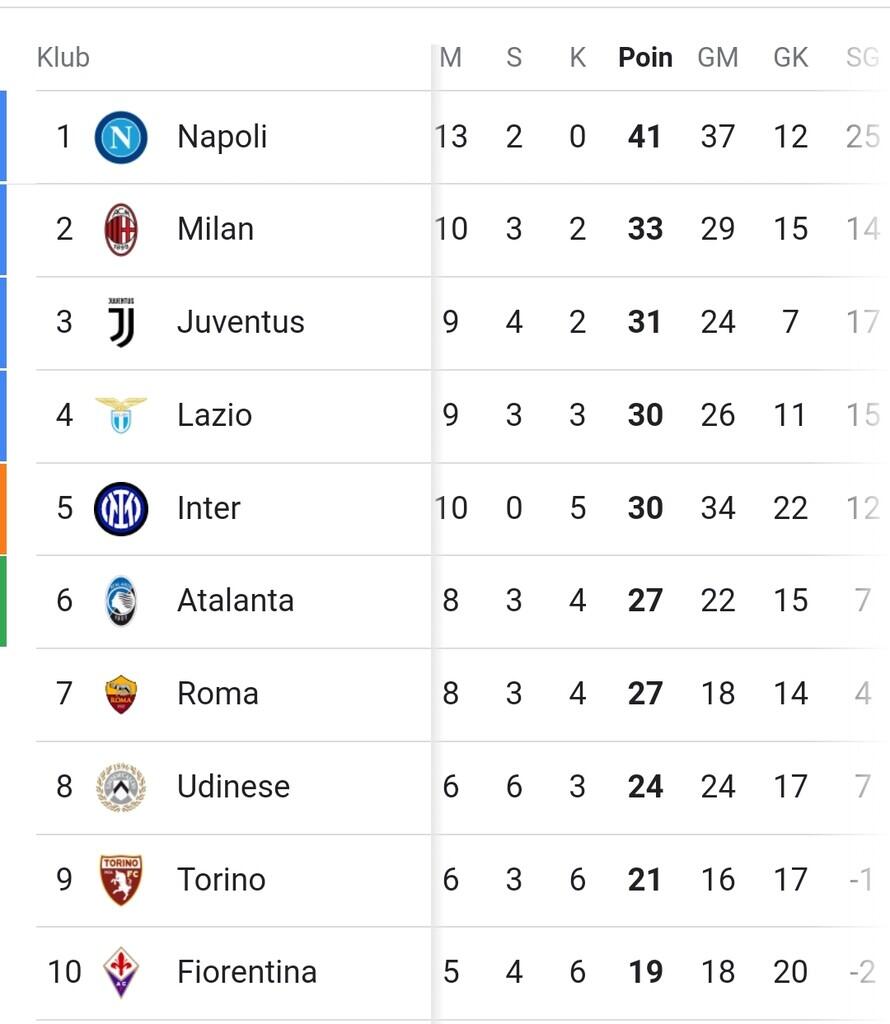Click the AC Milan club crest

(121, 230)
